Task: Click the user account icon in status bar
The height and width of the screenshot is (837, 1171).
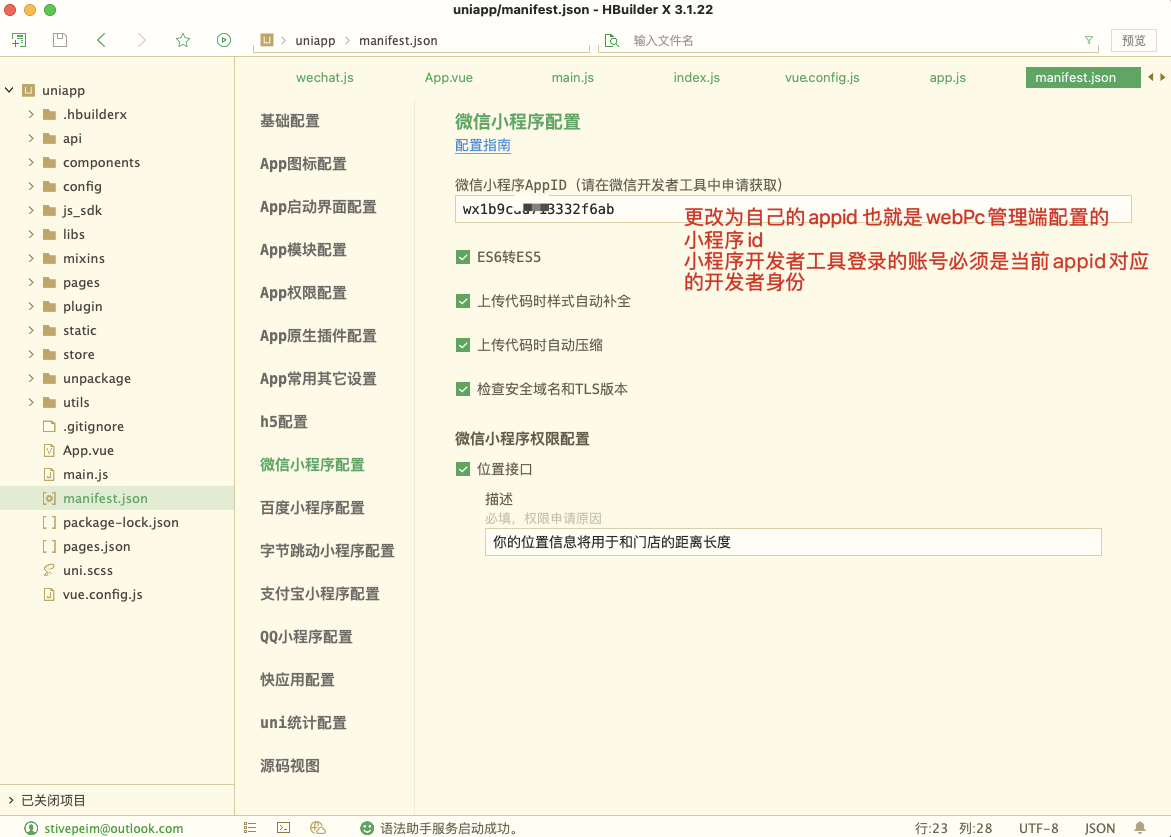Action: [x=31, y=828]
